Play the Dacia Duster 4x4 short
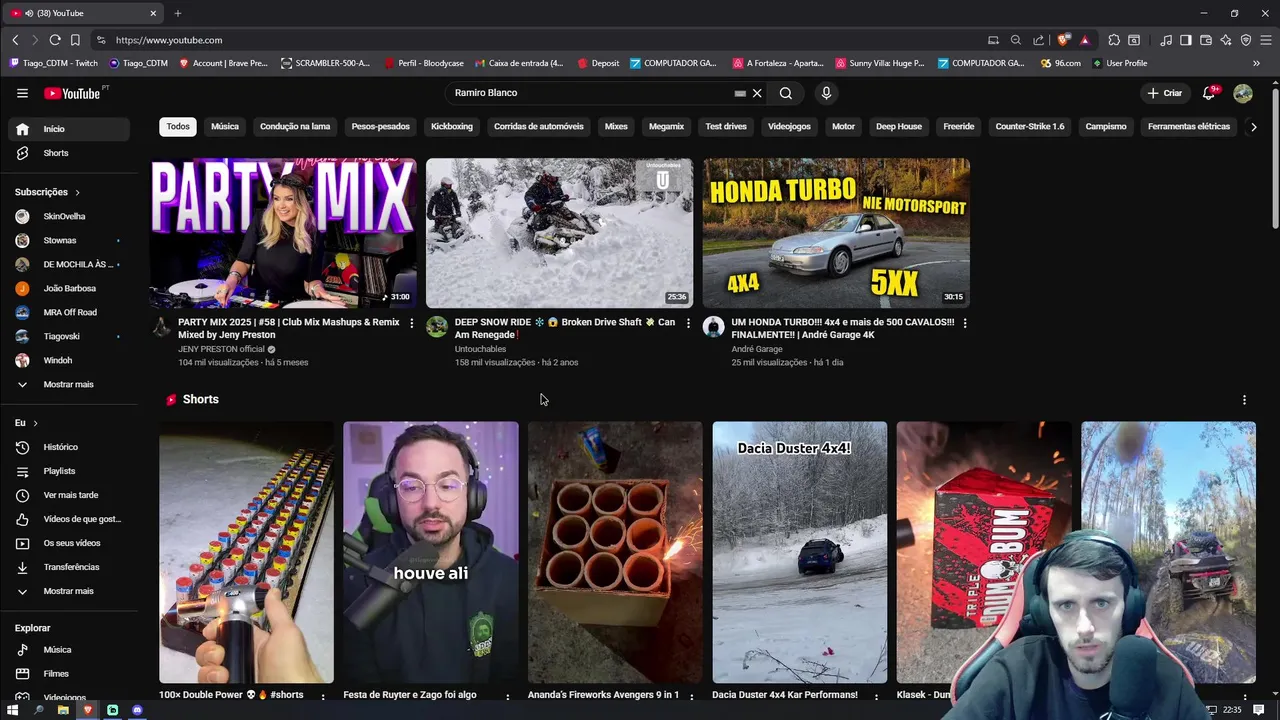1280x720 pixels. [x=800, y=552]
